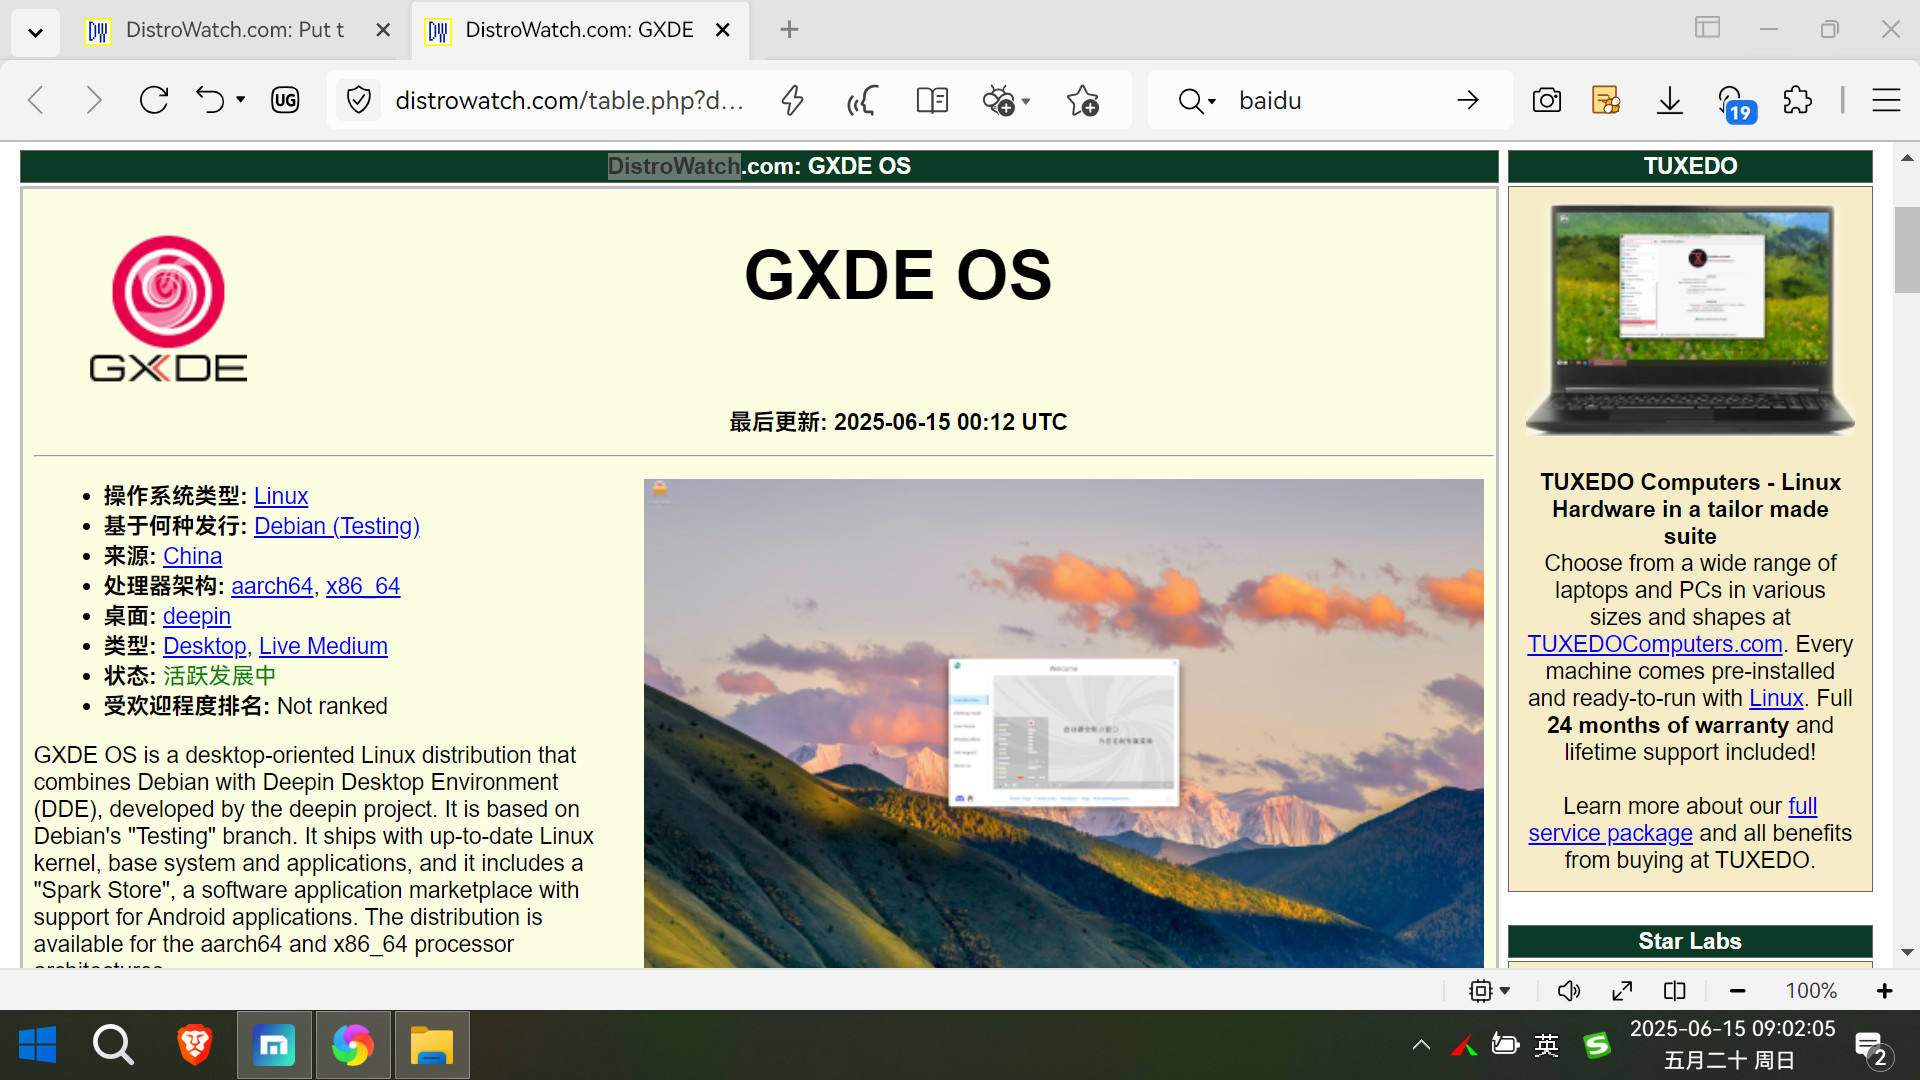Open the downloads icon

1669,100
